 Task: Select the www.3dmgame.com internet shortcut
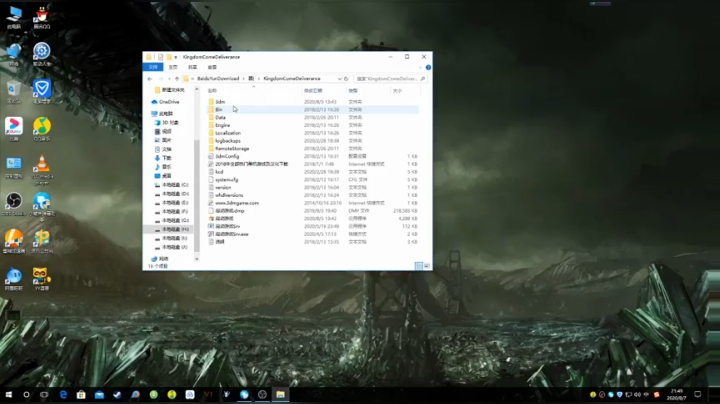[x=236, y=202]
